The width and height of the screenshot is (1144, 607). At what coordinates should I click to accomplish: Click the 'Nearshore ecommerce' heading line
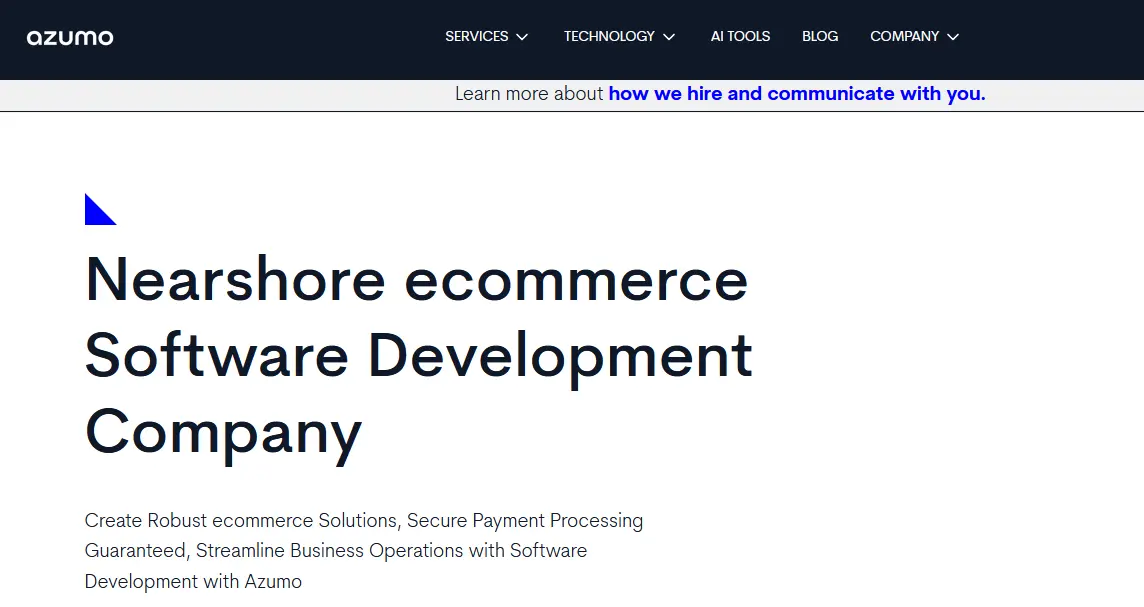coord(417,279)
